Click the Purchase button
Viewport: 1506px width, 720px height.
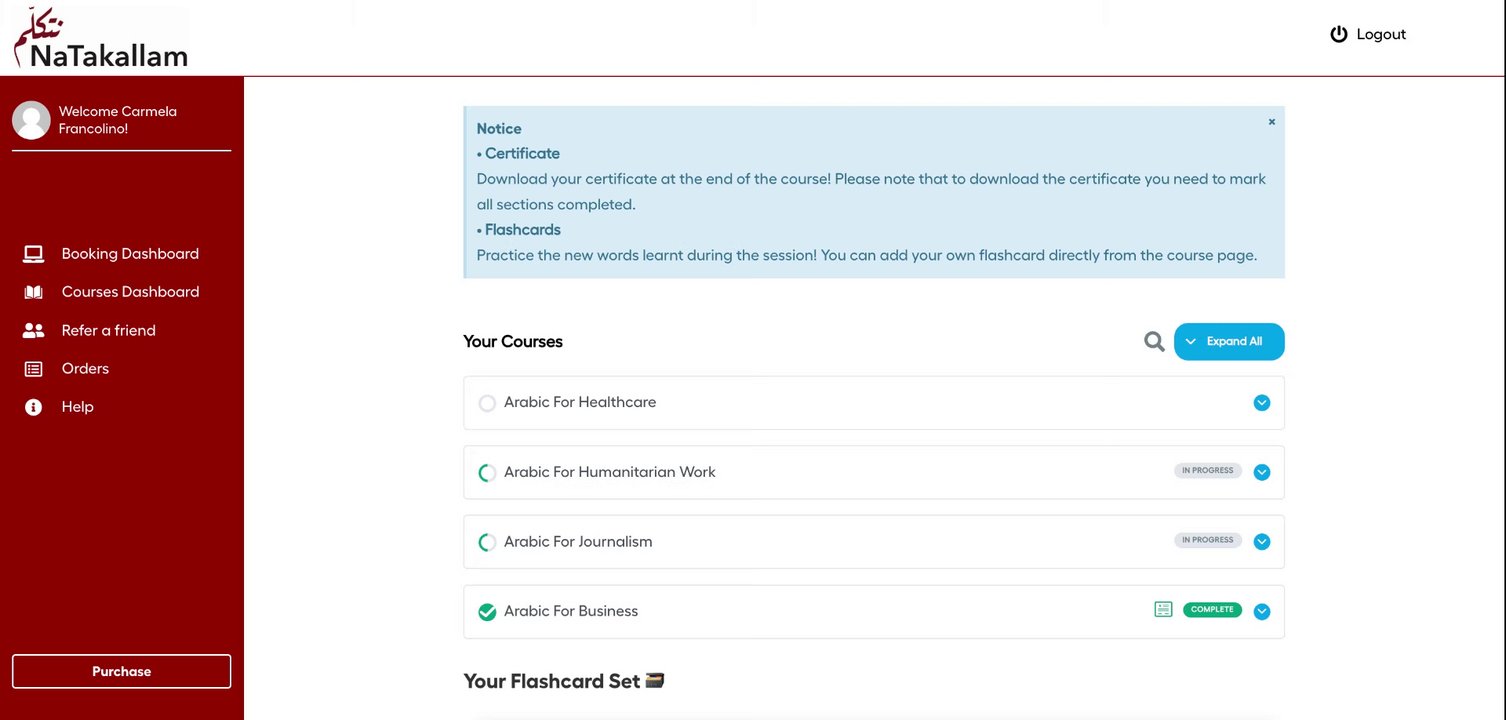click(121, 671)
